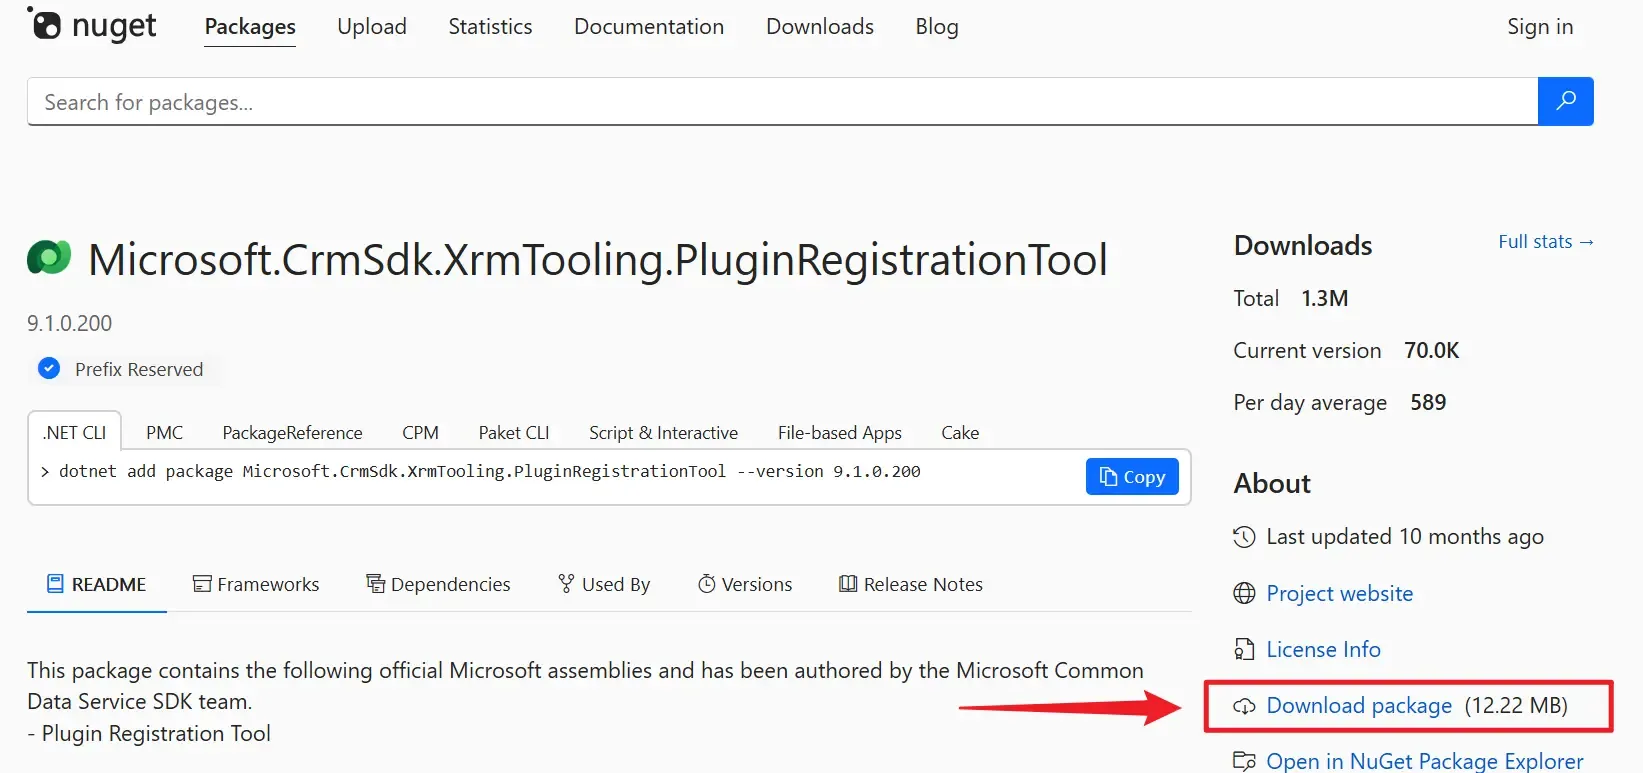Select the Paket CLI tab
Image resolution: width=1643 pixels, height=773 pixels.
click(x=514, y=433)
